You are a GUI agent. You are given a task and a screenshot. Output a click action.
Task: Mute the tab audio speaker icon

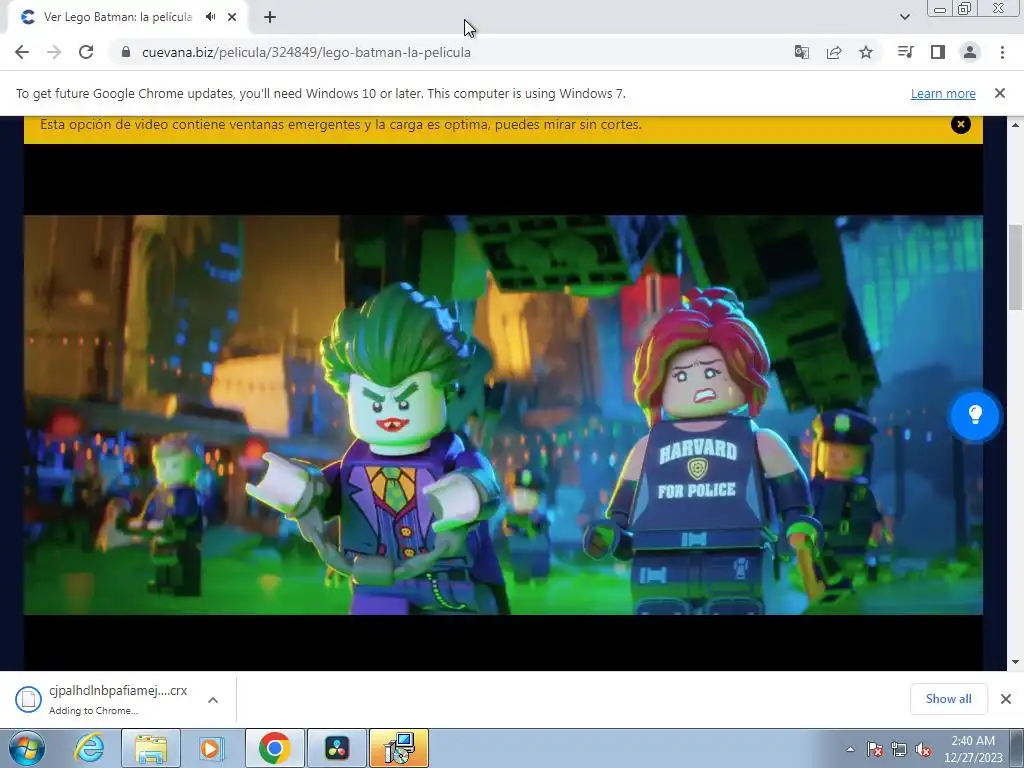210,17
